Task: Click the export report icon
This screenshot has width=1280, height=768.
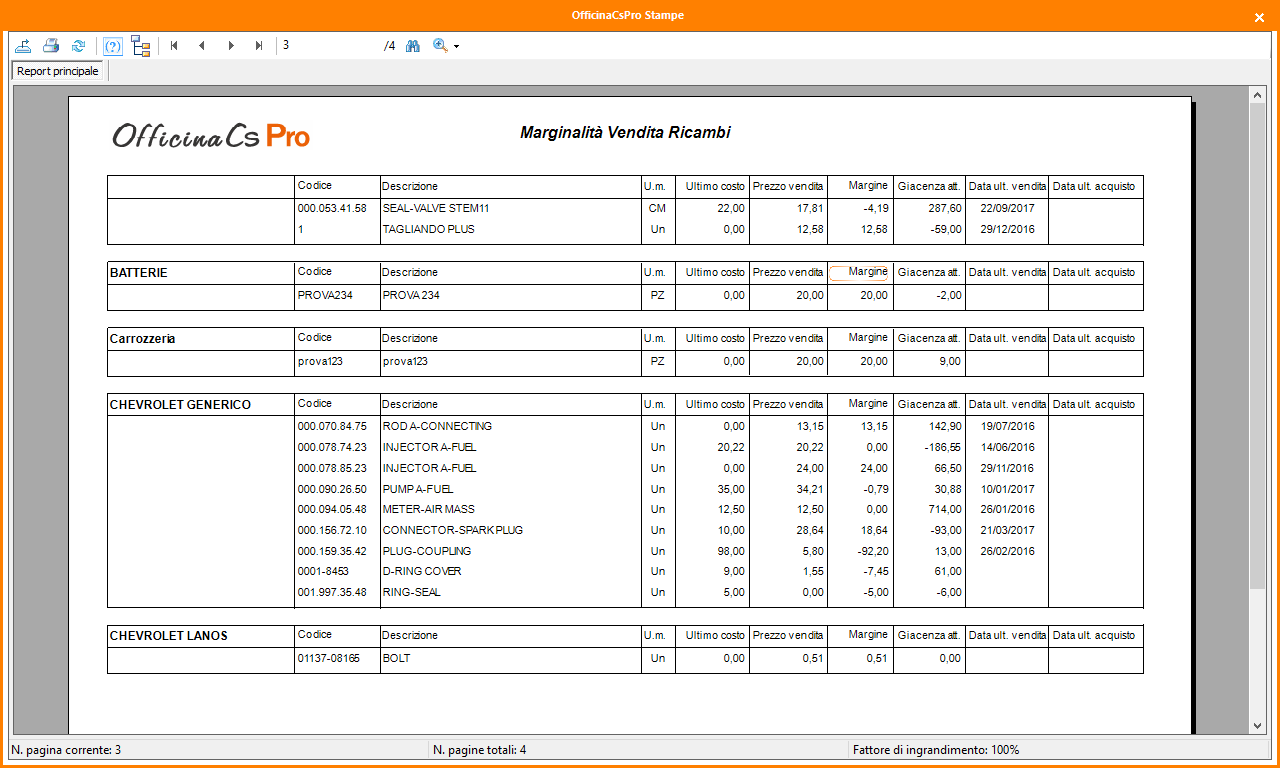Action: [24, 46]
